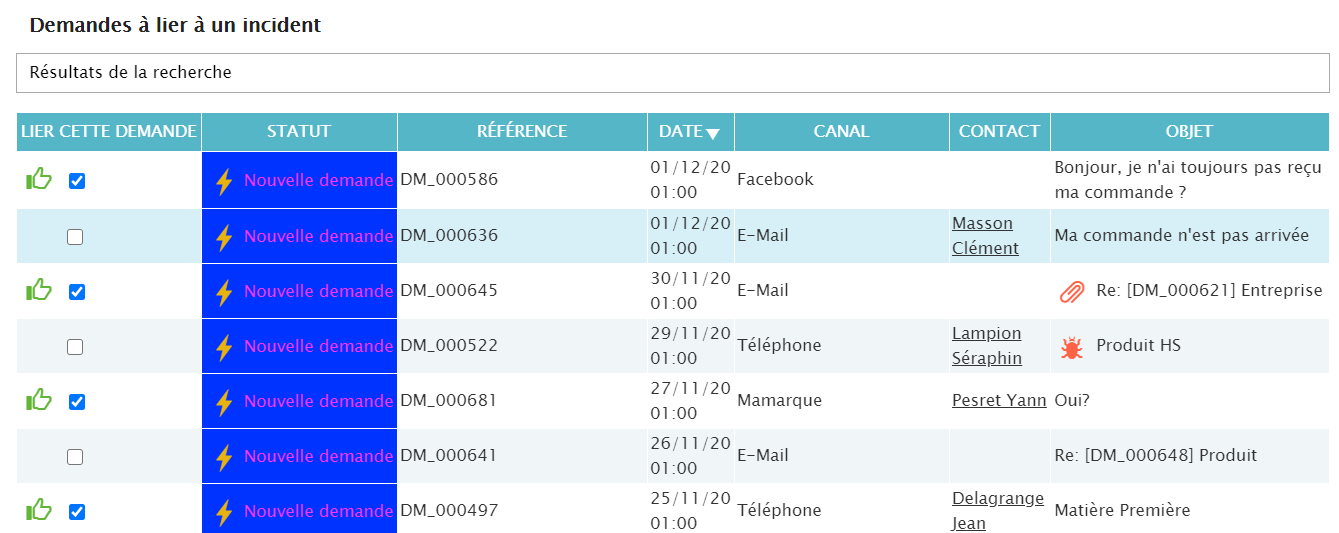Tick the checkbox for request DM_000522
The image size is (1339, 533).
click(75, 347)
